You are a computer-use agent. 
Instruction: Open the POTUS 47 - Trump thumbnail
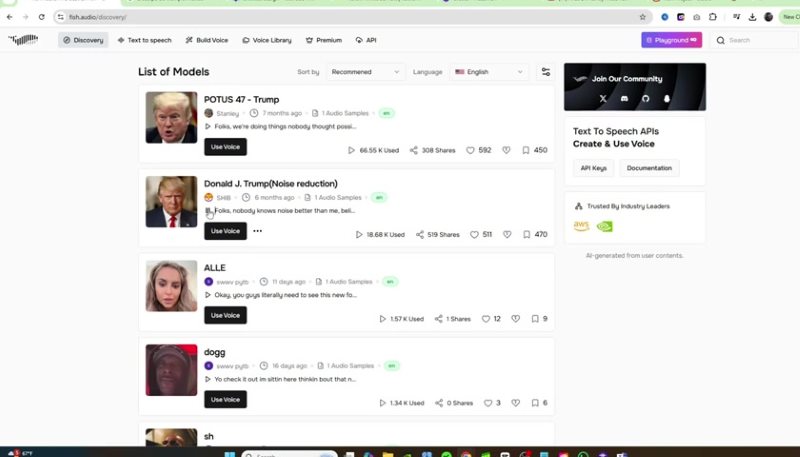pos(171,117)
